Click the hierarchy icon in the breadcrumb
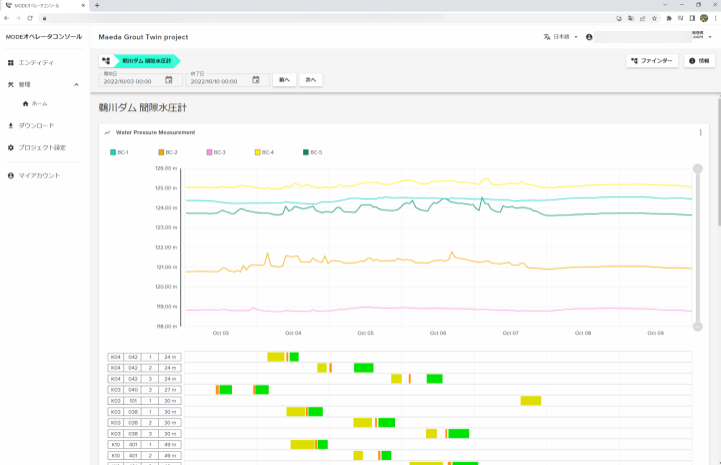This screenshot has width=721, height=465. [105, 61]
